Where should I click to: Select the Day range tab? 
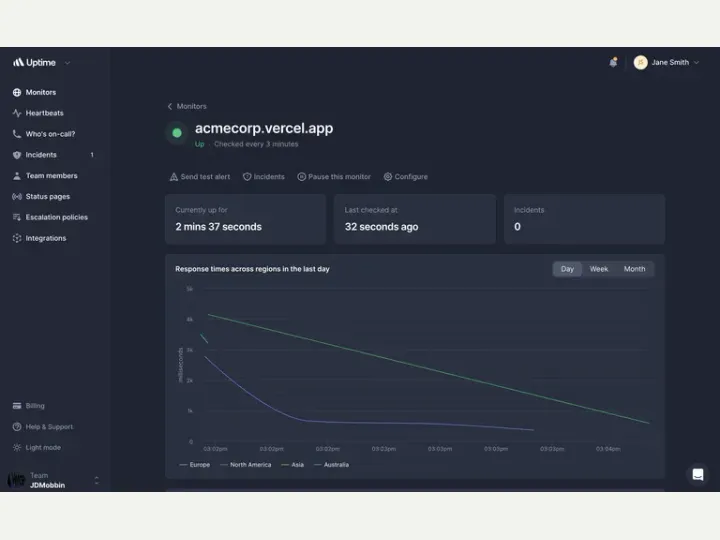point(568,269)
